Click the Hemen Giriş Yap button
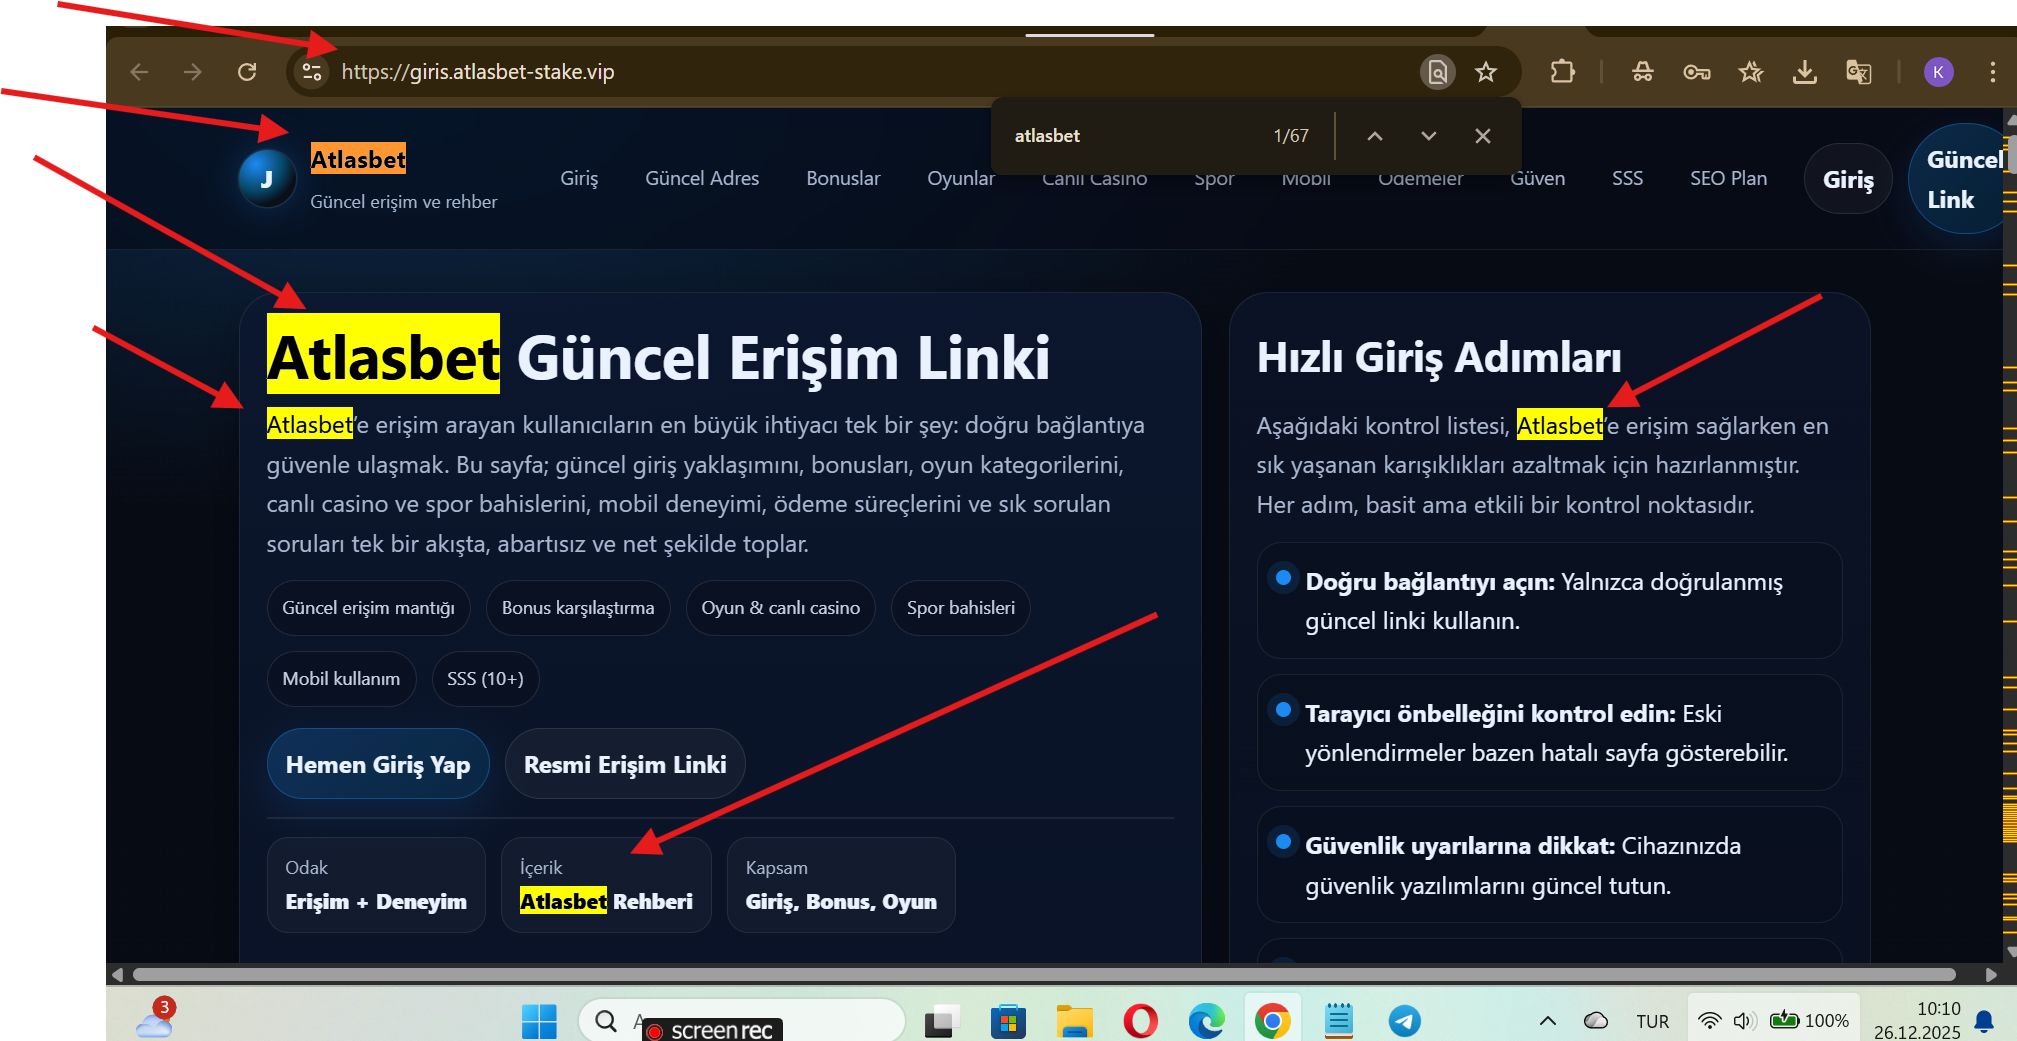Viewport: 2017px width, 1041px height. [378, 765]
